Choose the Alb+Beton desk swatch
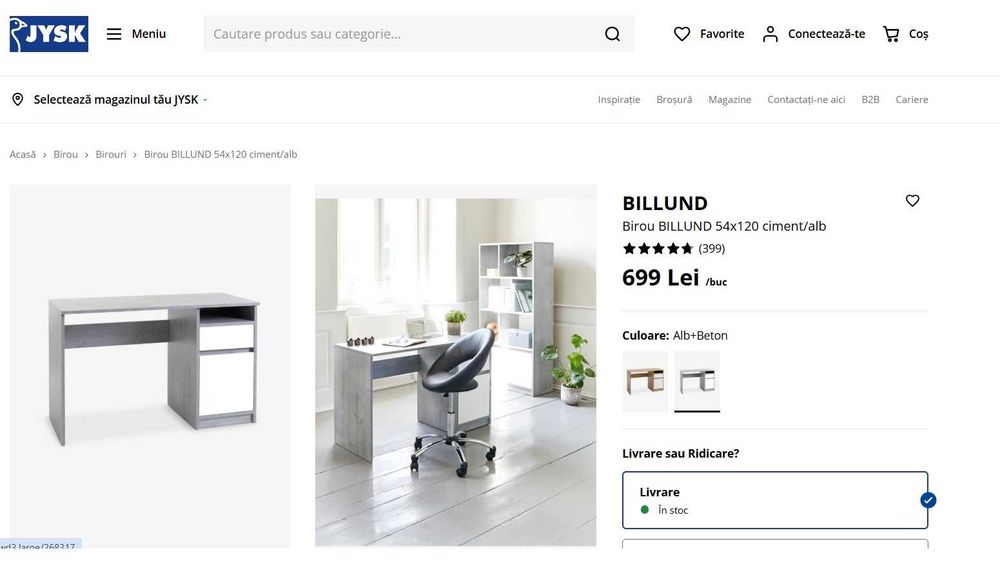The width and height of the screenshot is (1000, 580). (x=697, y=382)
